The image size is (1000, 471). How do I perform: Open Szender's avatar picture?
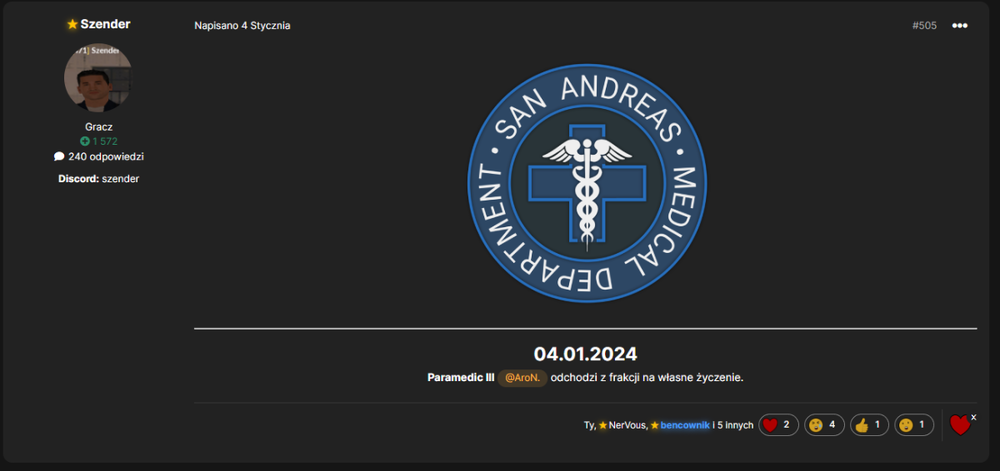coord(98,77)
